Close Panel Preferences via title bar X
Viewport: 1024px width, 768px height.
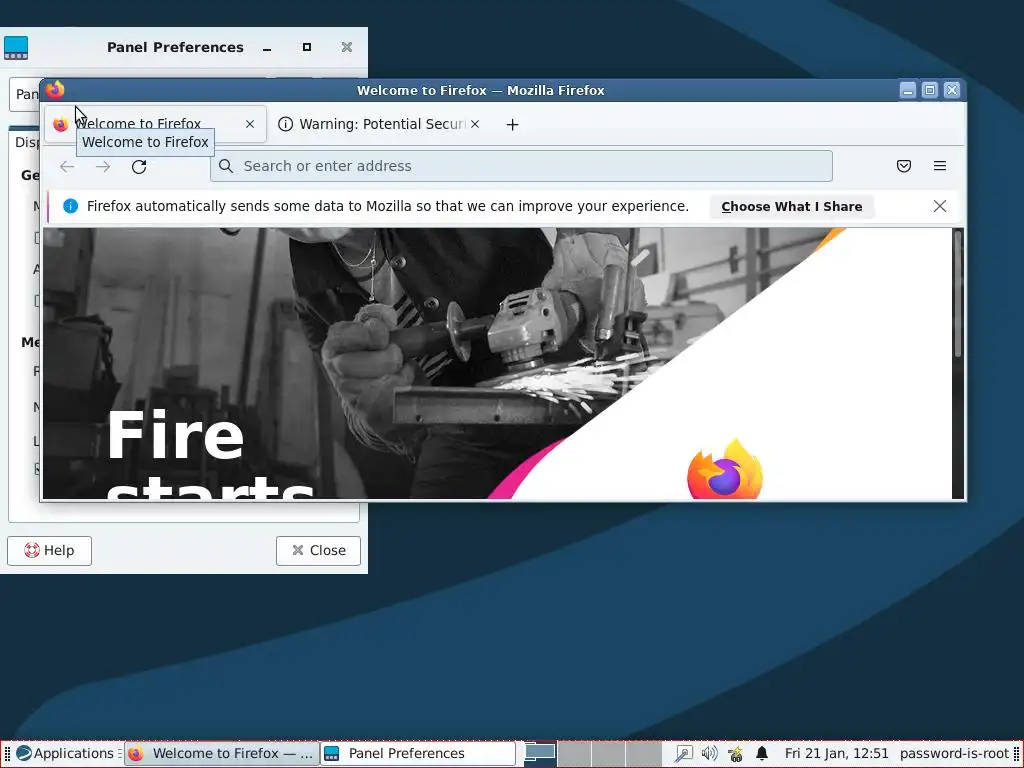(x=347, y=47)
